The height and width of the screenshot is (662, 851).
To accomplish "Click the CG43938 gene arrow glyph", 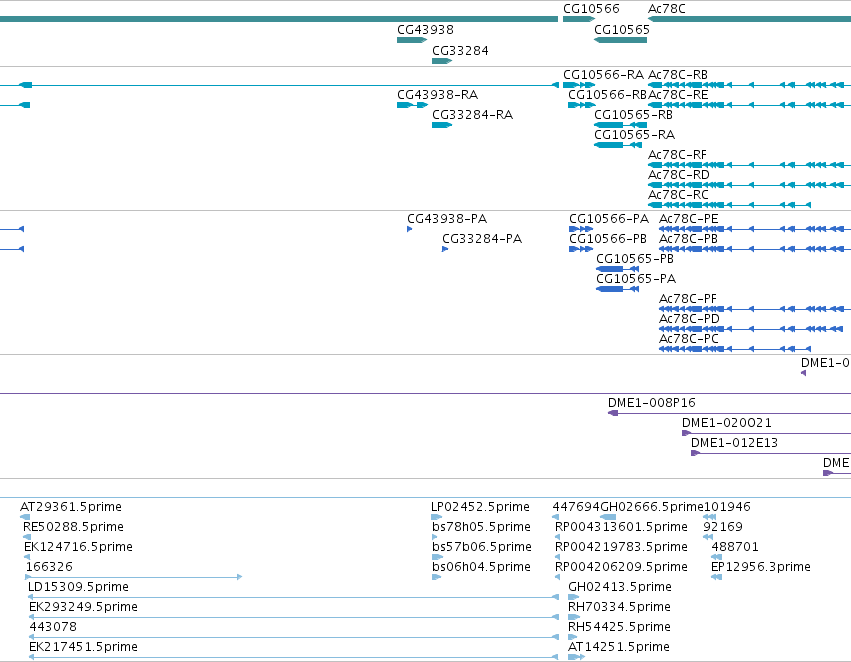I will [412, 40].
